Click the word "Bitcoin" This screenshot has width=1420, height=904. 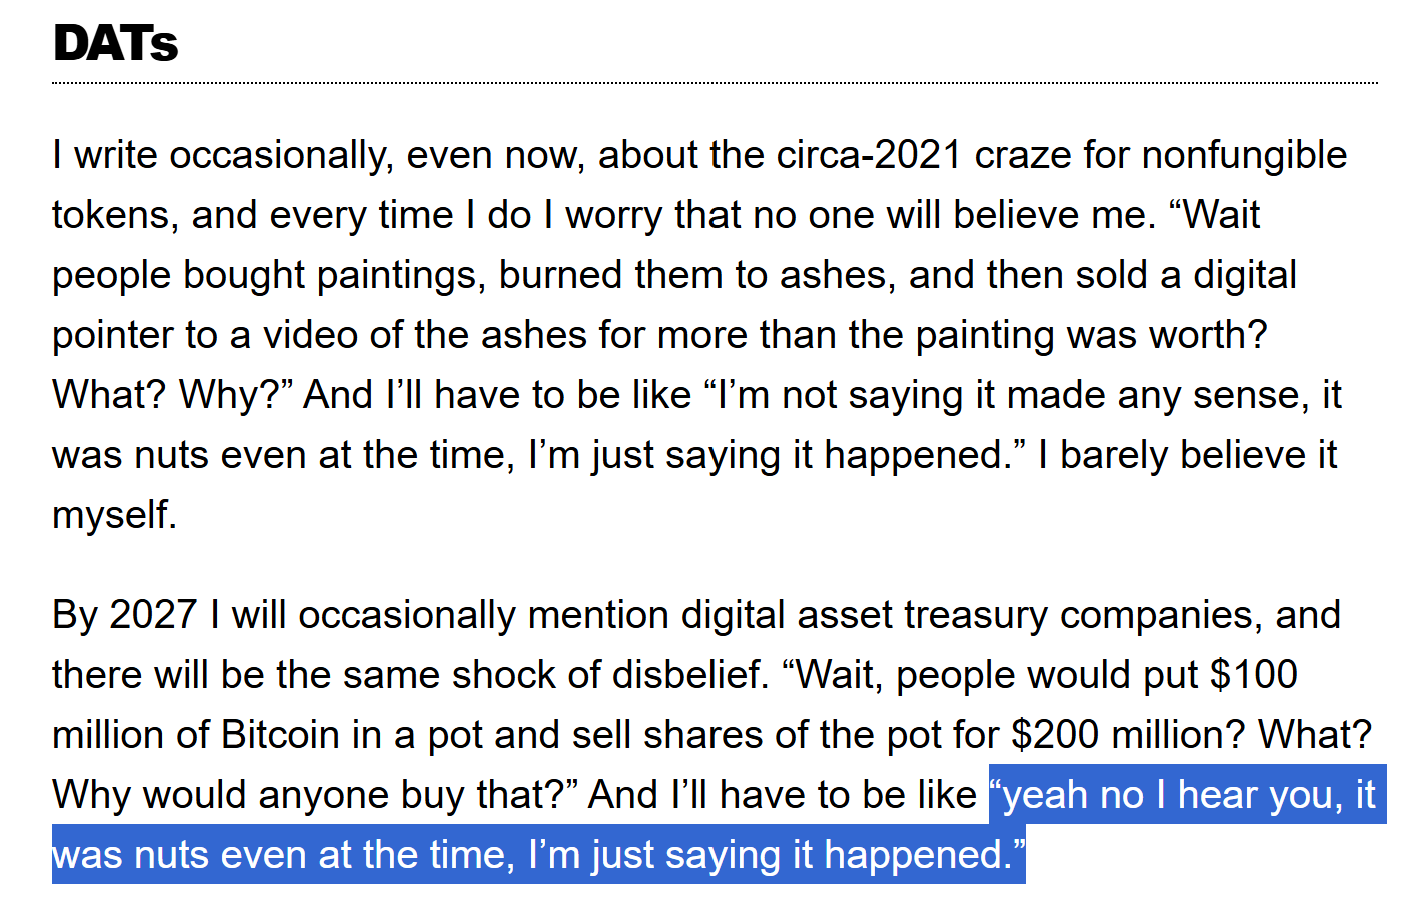pos(280,736)
